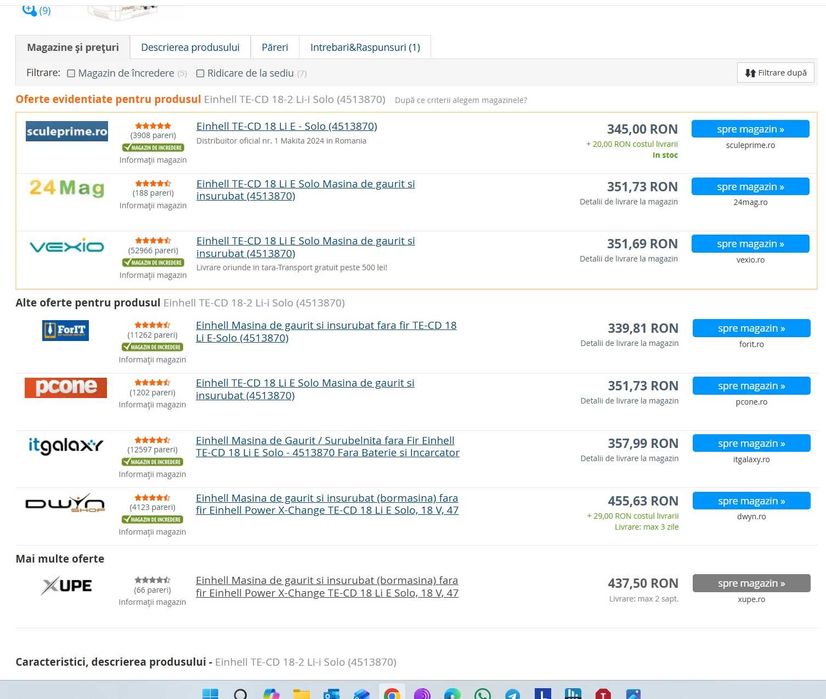This screenshot has height=699, width=826.
Task: Open Informații magazin for sculeprime.ro
Action: click(x=153, y=160)
